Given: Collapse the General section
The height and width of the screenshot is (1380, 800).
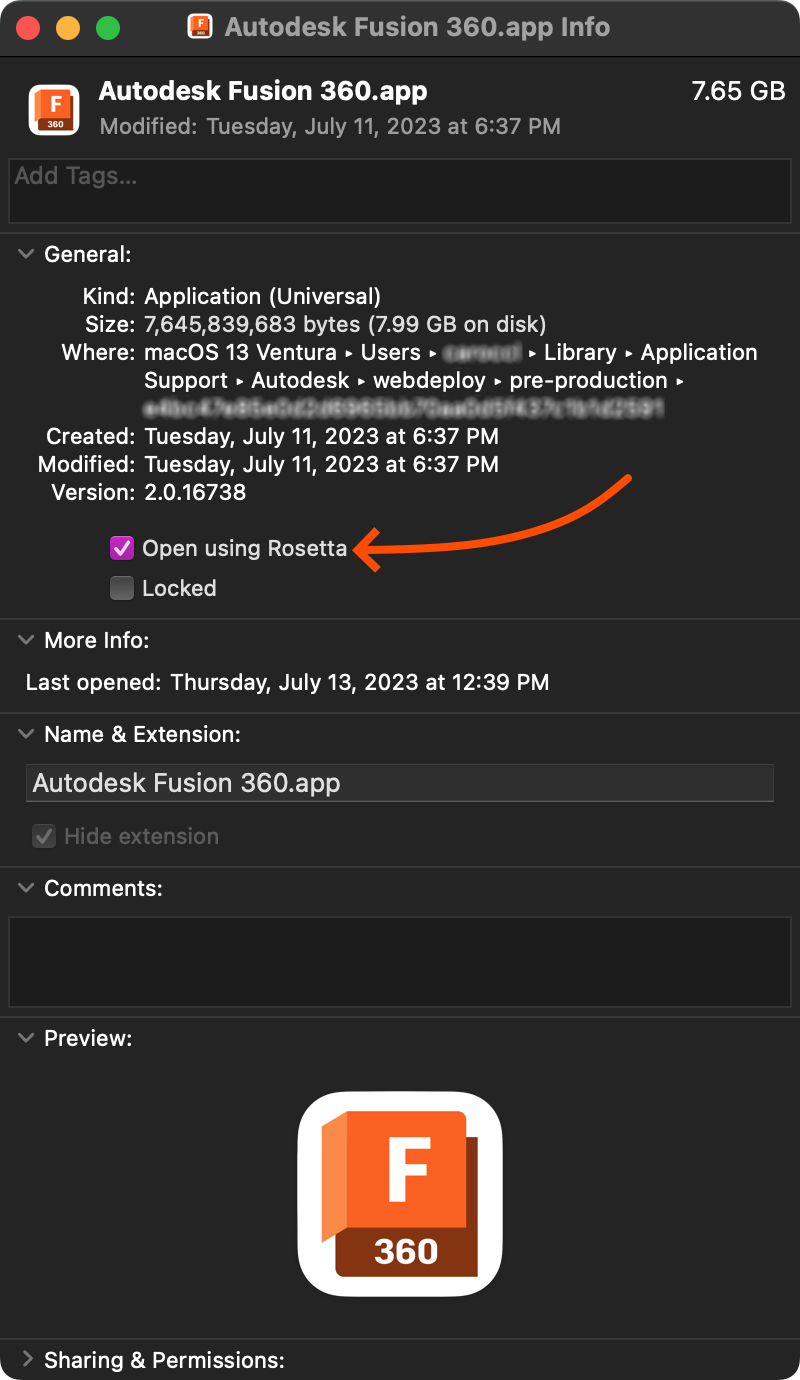Looking at the screenshot, I should pos(25,254).
